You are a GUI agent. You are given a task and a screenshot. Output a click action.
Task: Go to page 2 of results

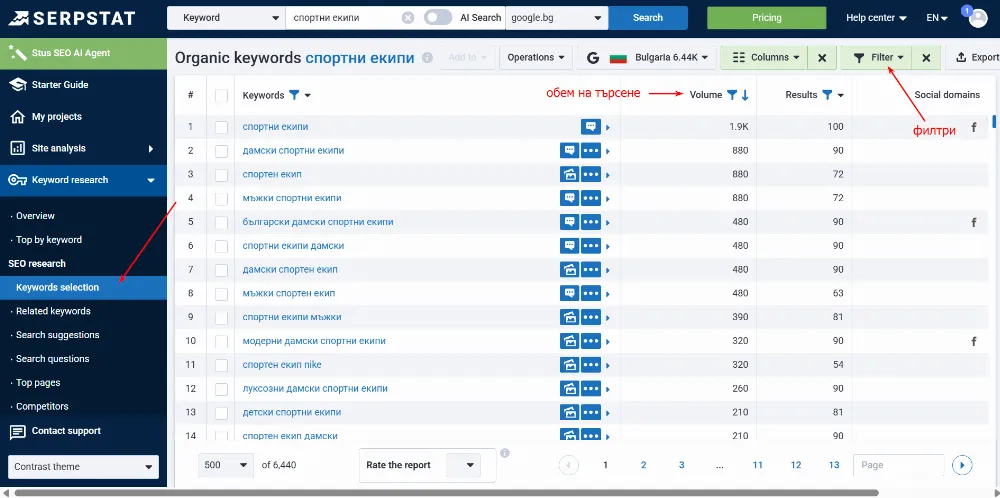coord(643,465)
